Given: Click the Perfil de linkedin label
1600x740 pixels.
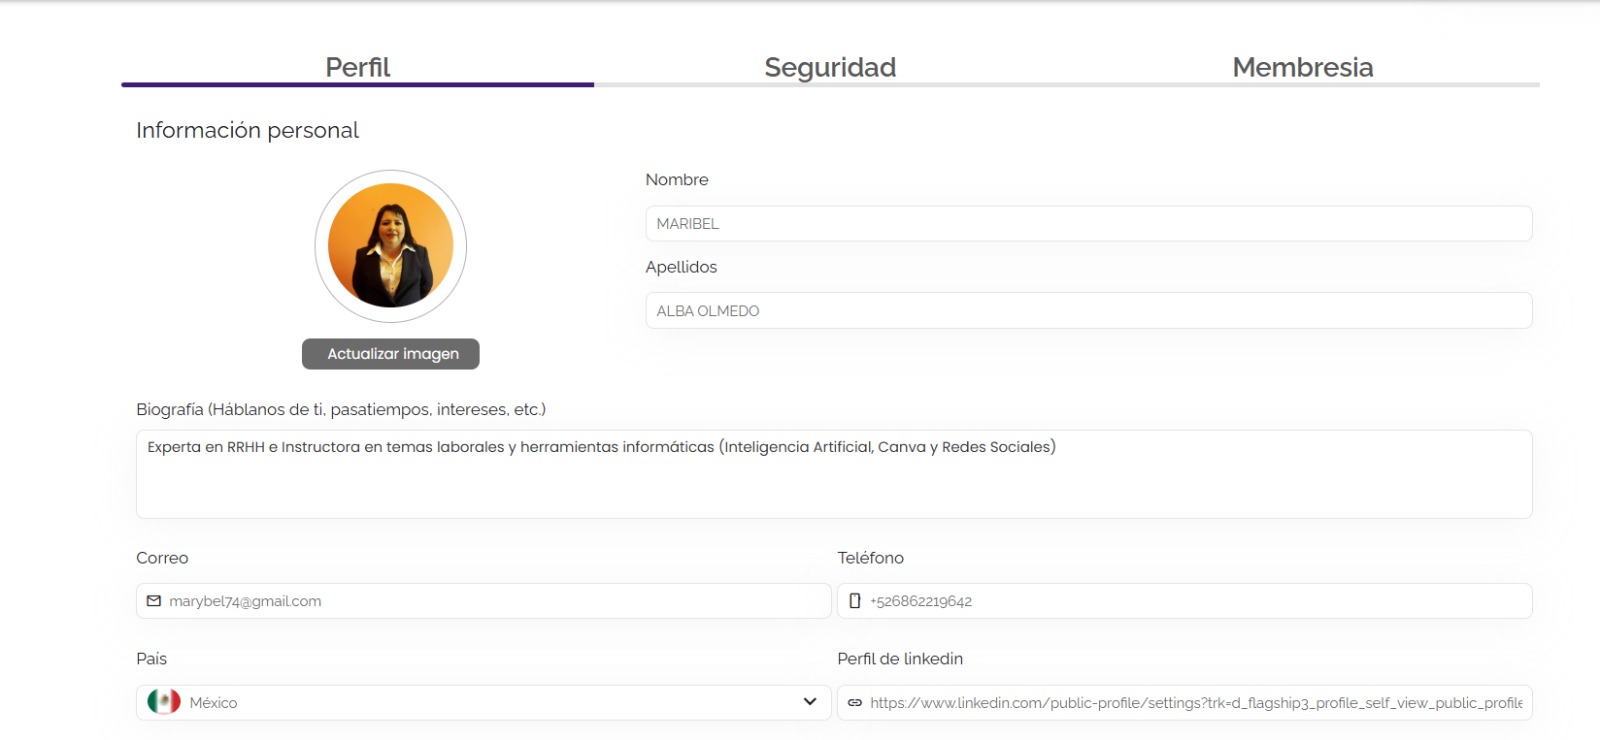Looking at the screenshot, I should click(x=900, y=659).
